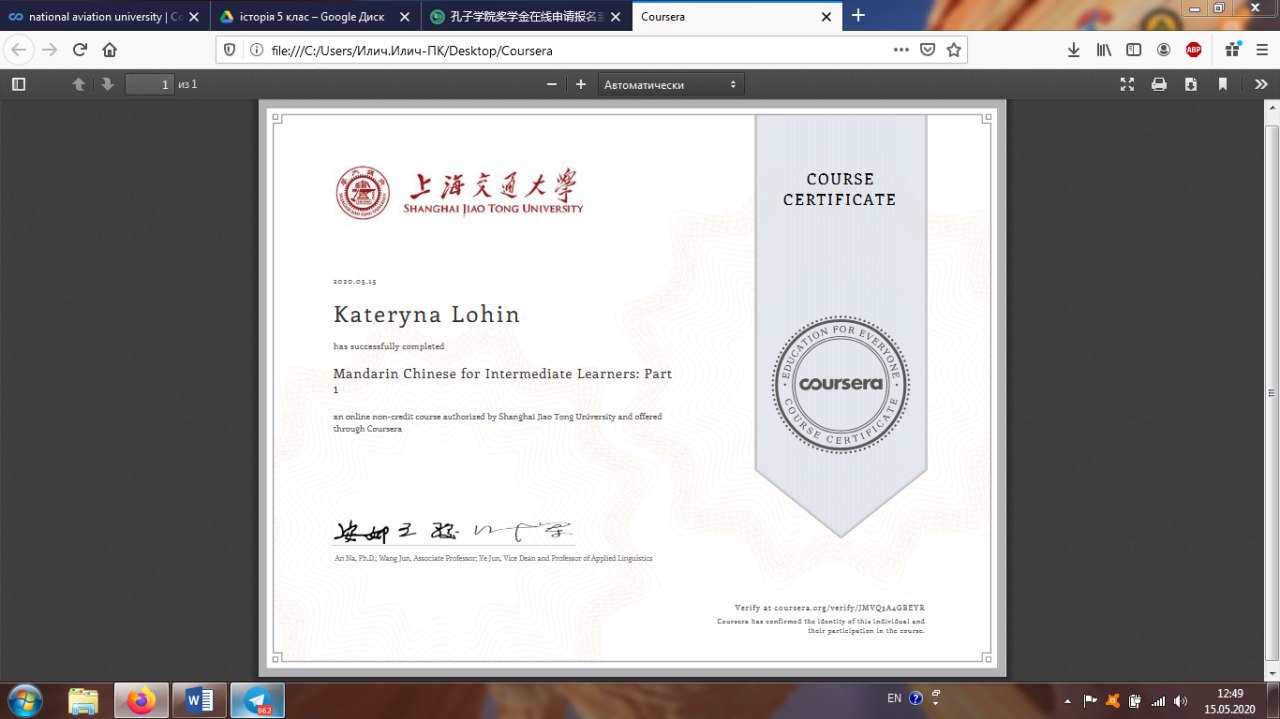Bookmark this page with star

[954, 50]
